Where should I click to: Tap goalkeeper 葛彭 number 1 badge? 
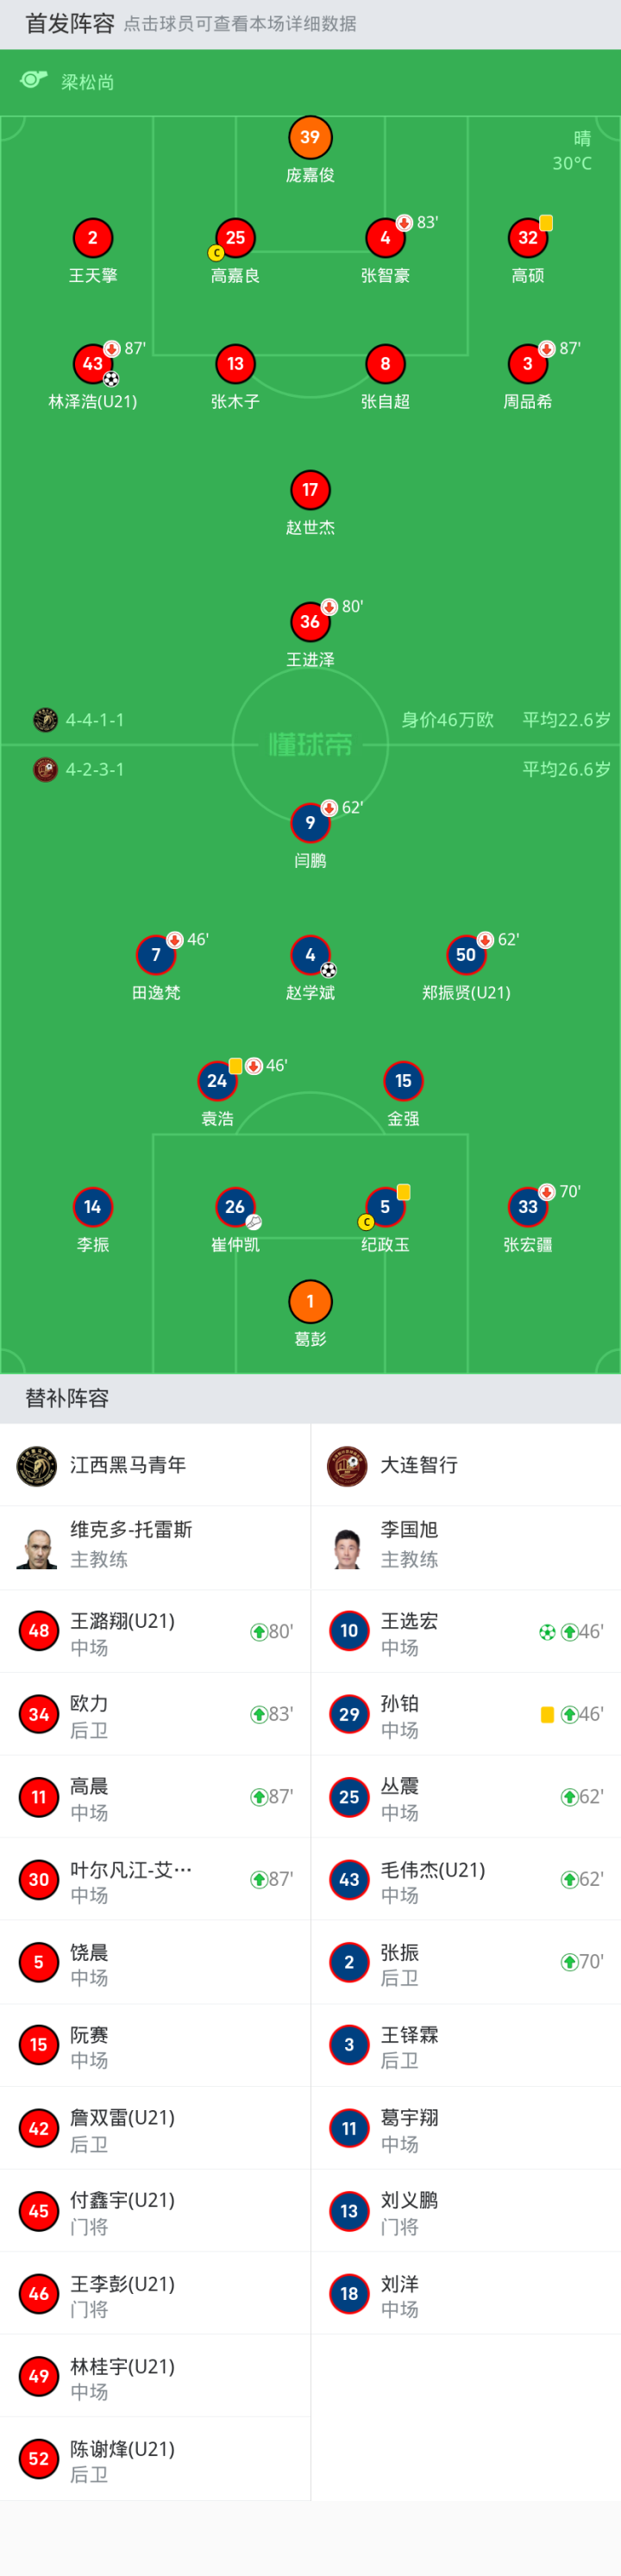tap(310, 1301)
